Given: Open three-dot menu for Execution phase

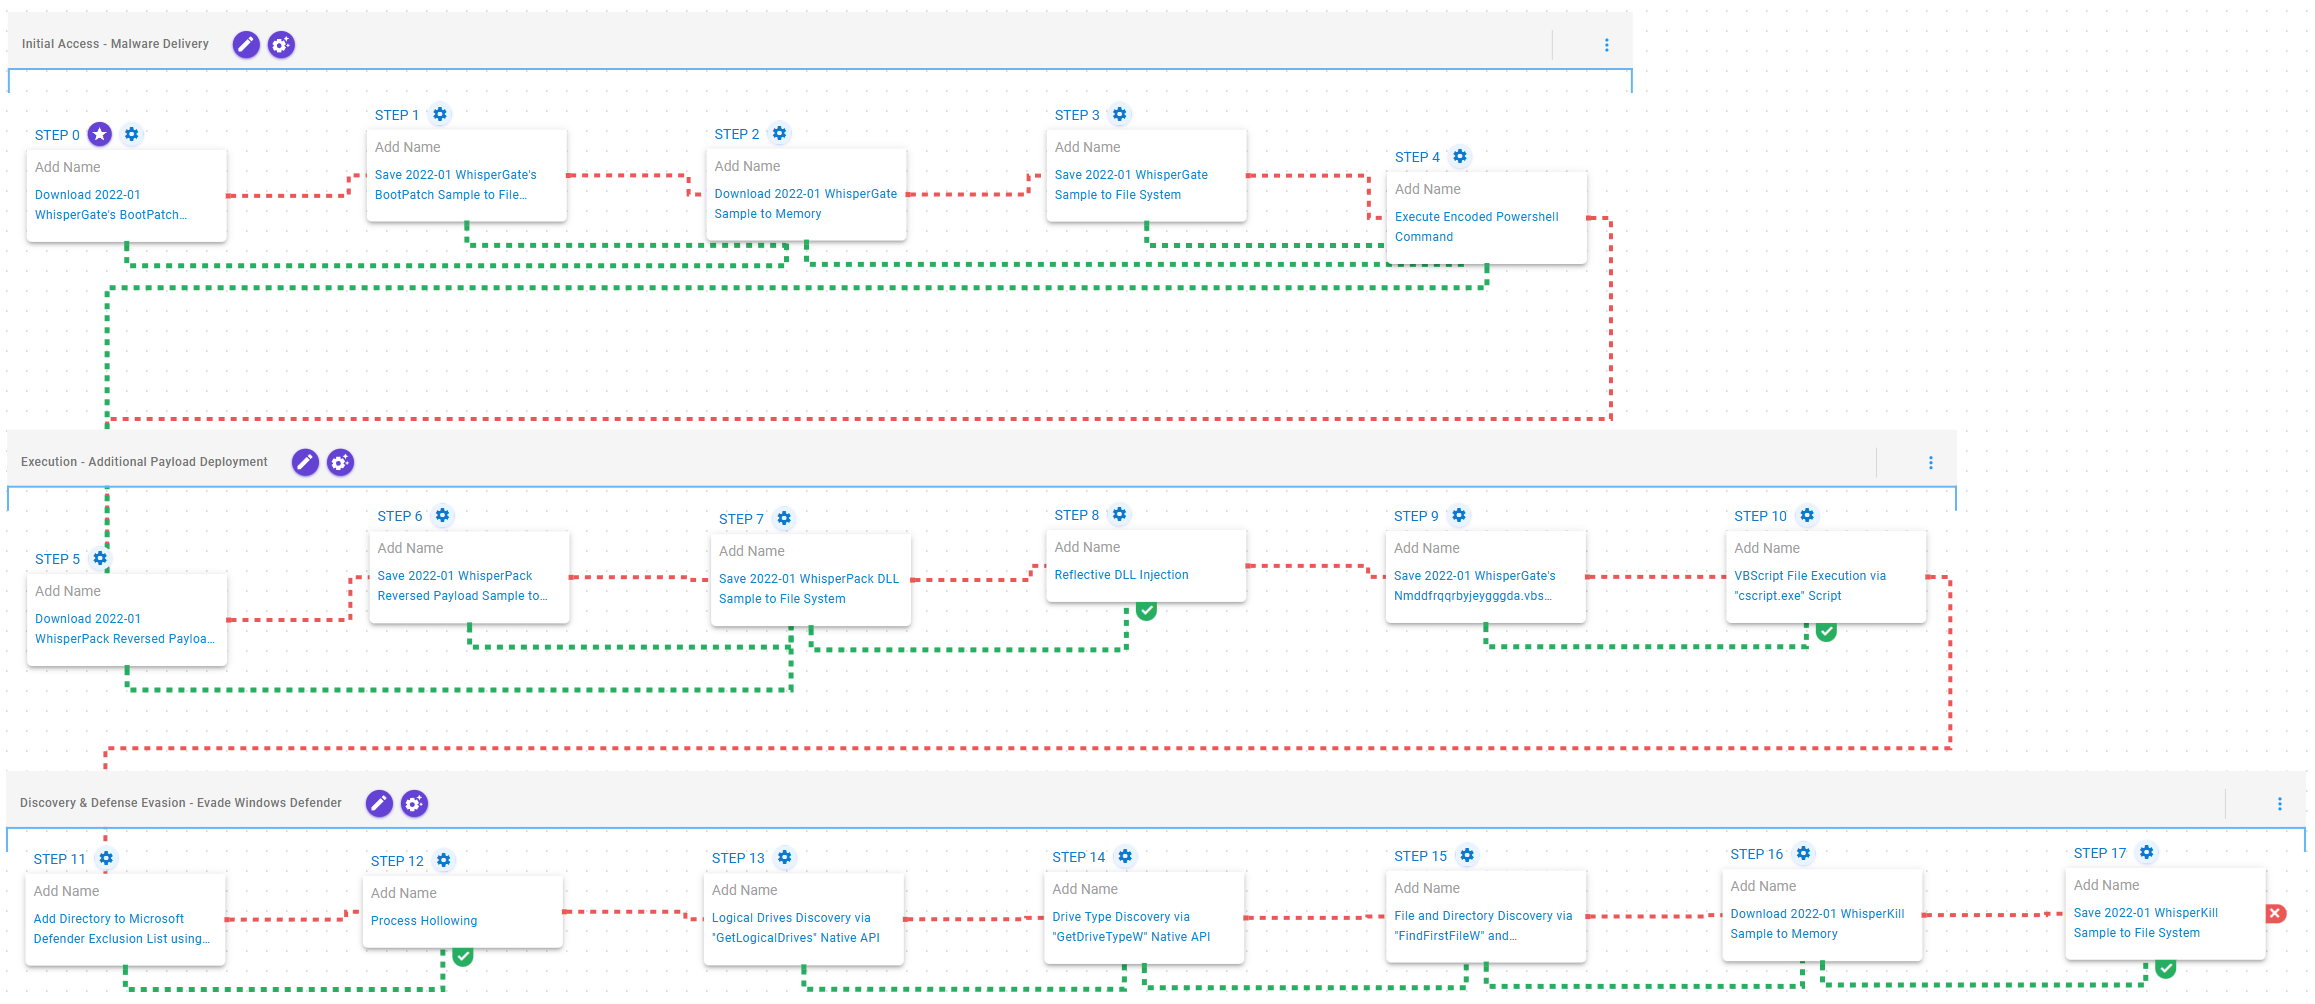Looking at the screenshot, I should (1931, 463).
